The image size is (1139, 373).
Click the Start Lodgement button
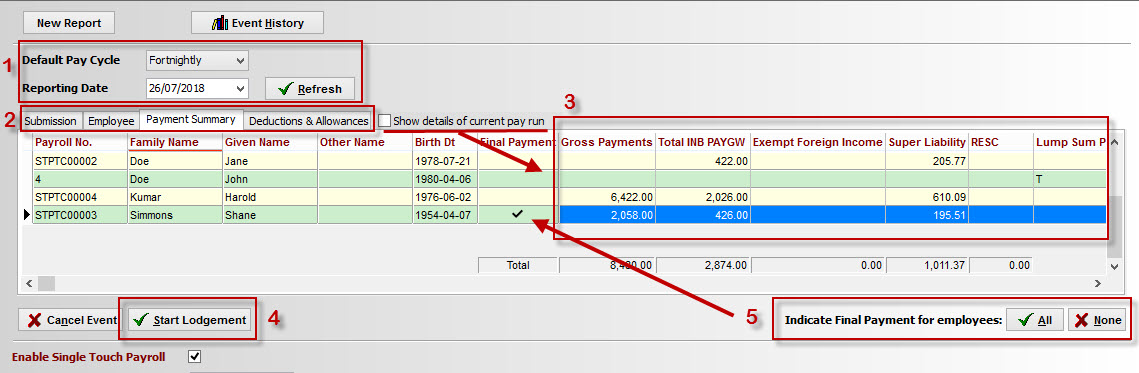click(x=191, y=320)
